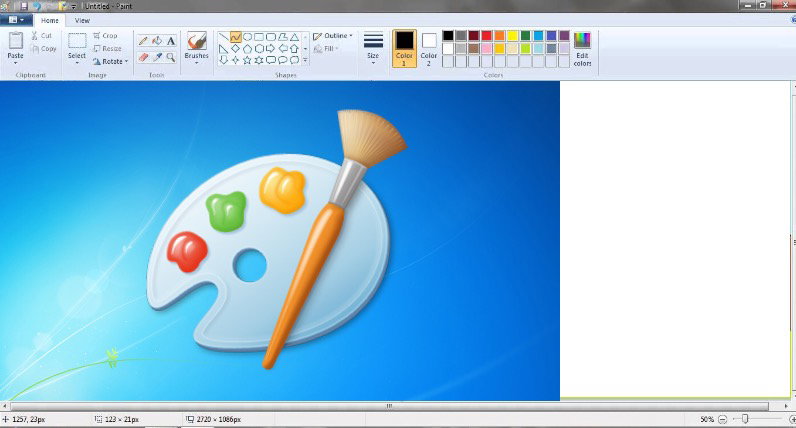Open the Size dropdown
Viewport: 796px width, 428px height.
click(x=373, y=49)
